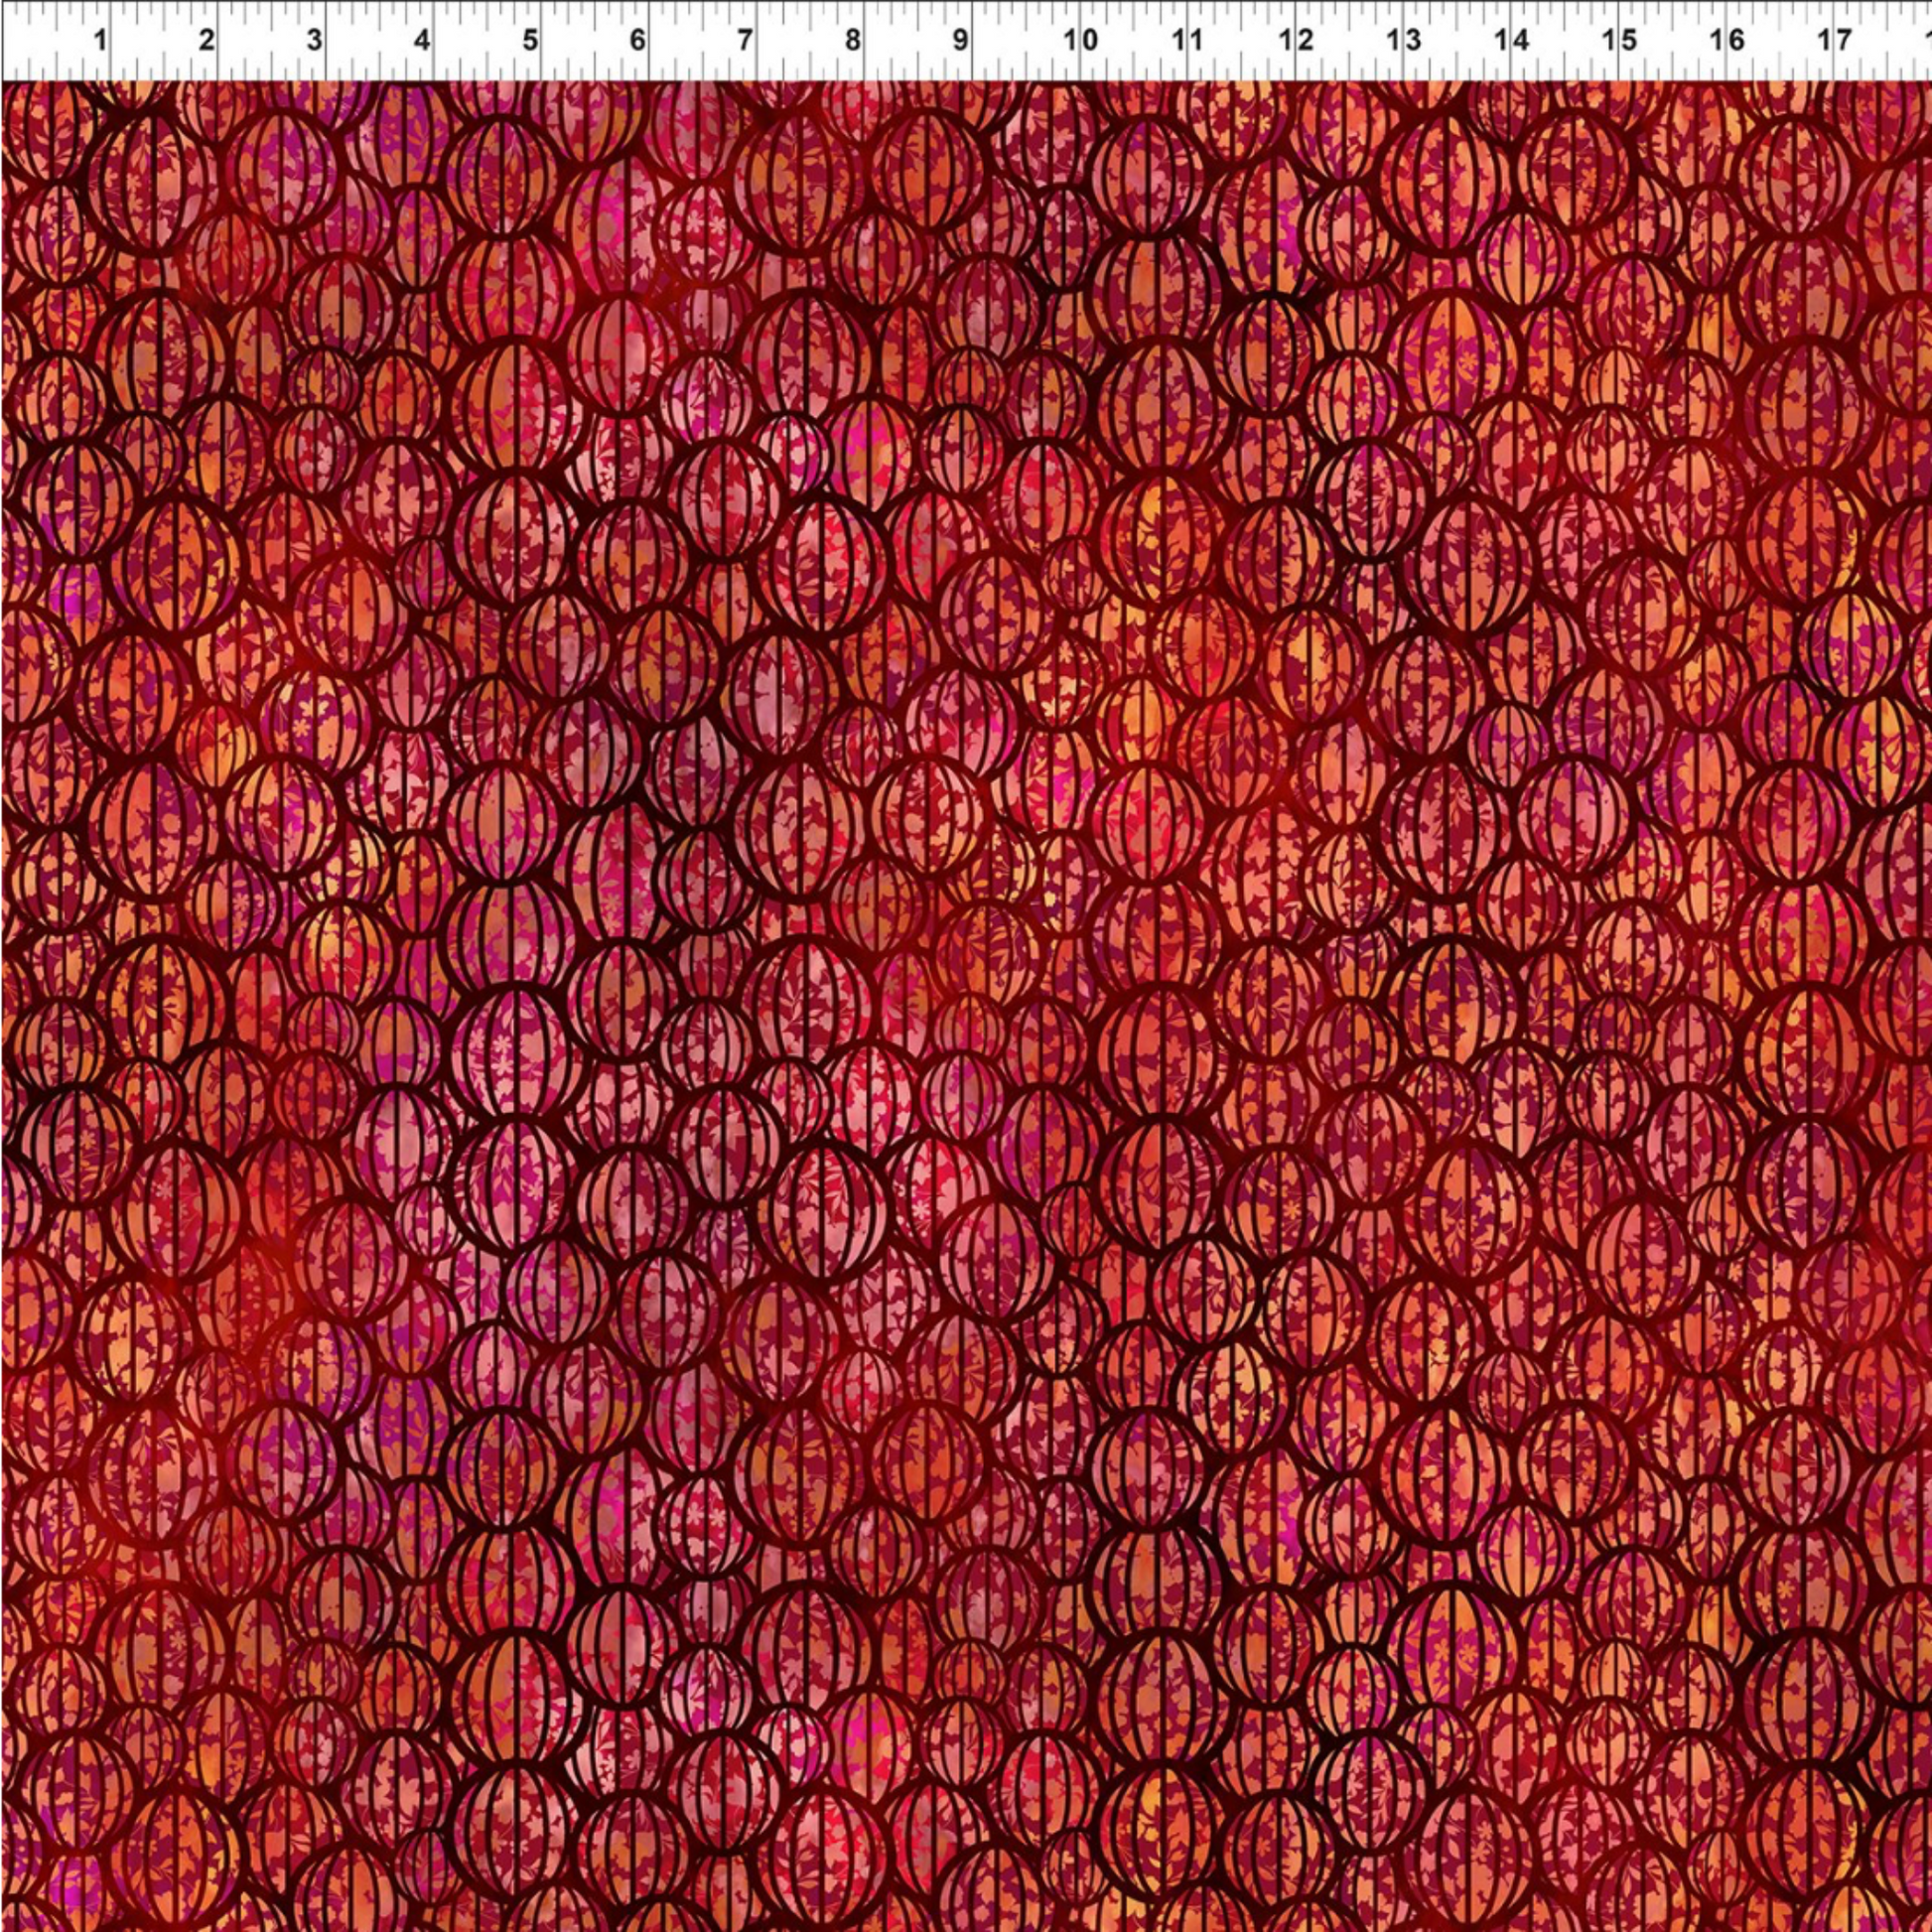Viewport: 1932px width, 1932px height.
Task: Select the ruler marking "6"
Action: [638, 41]
